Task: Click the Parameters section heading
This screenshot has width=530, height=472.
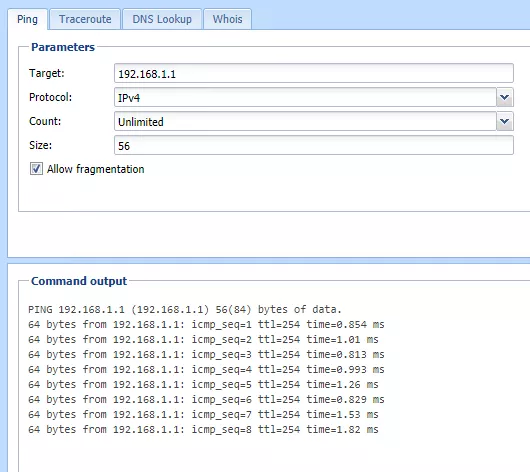Action: (x=63, y=47)
